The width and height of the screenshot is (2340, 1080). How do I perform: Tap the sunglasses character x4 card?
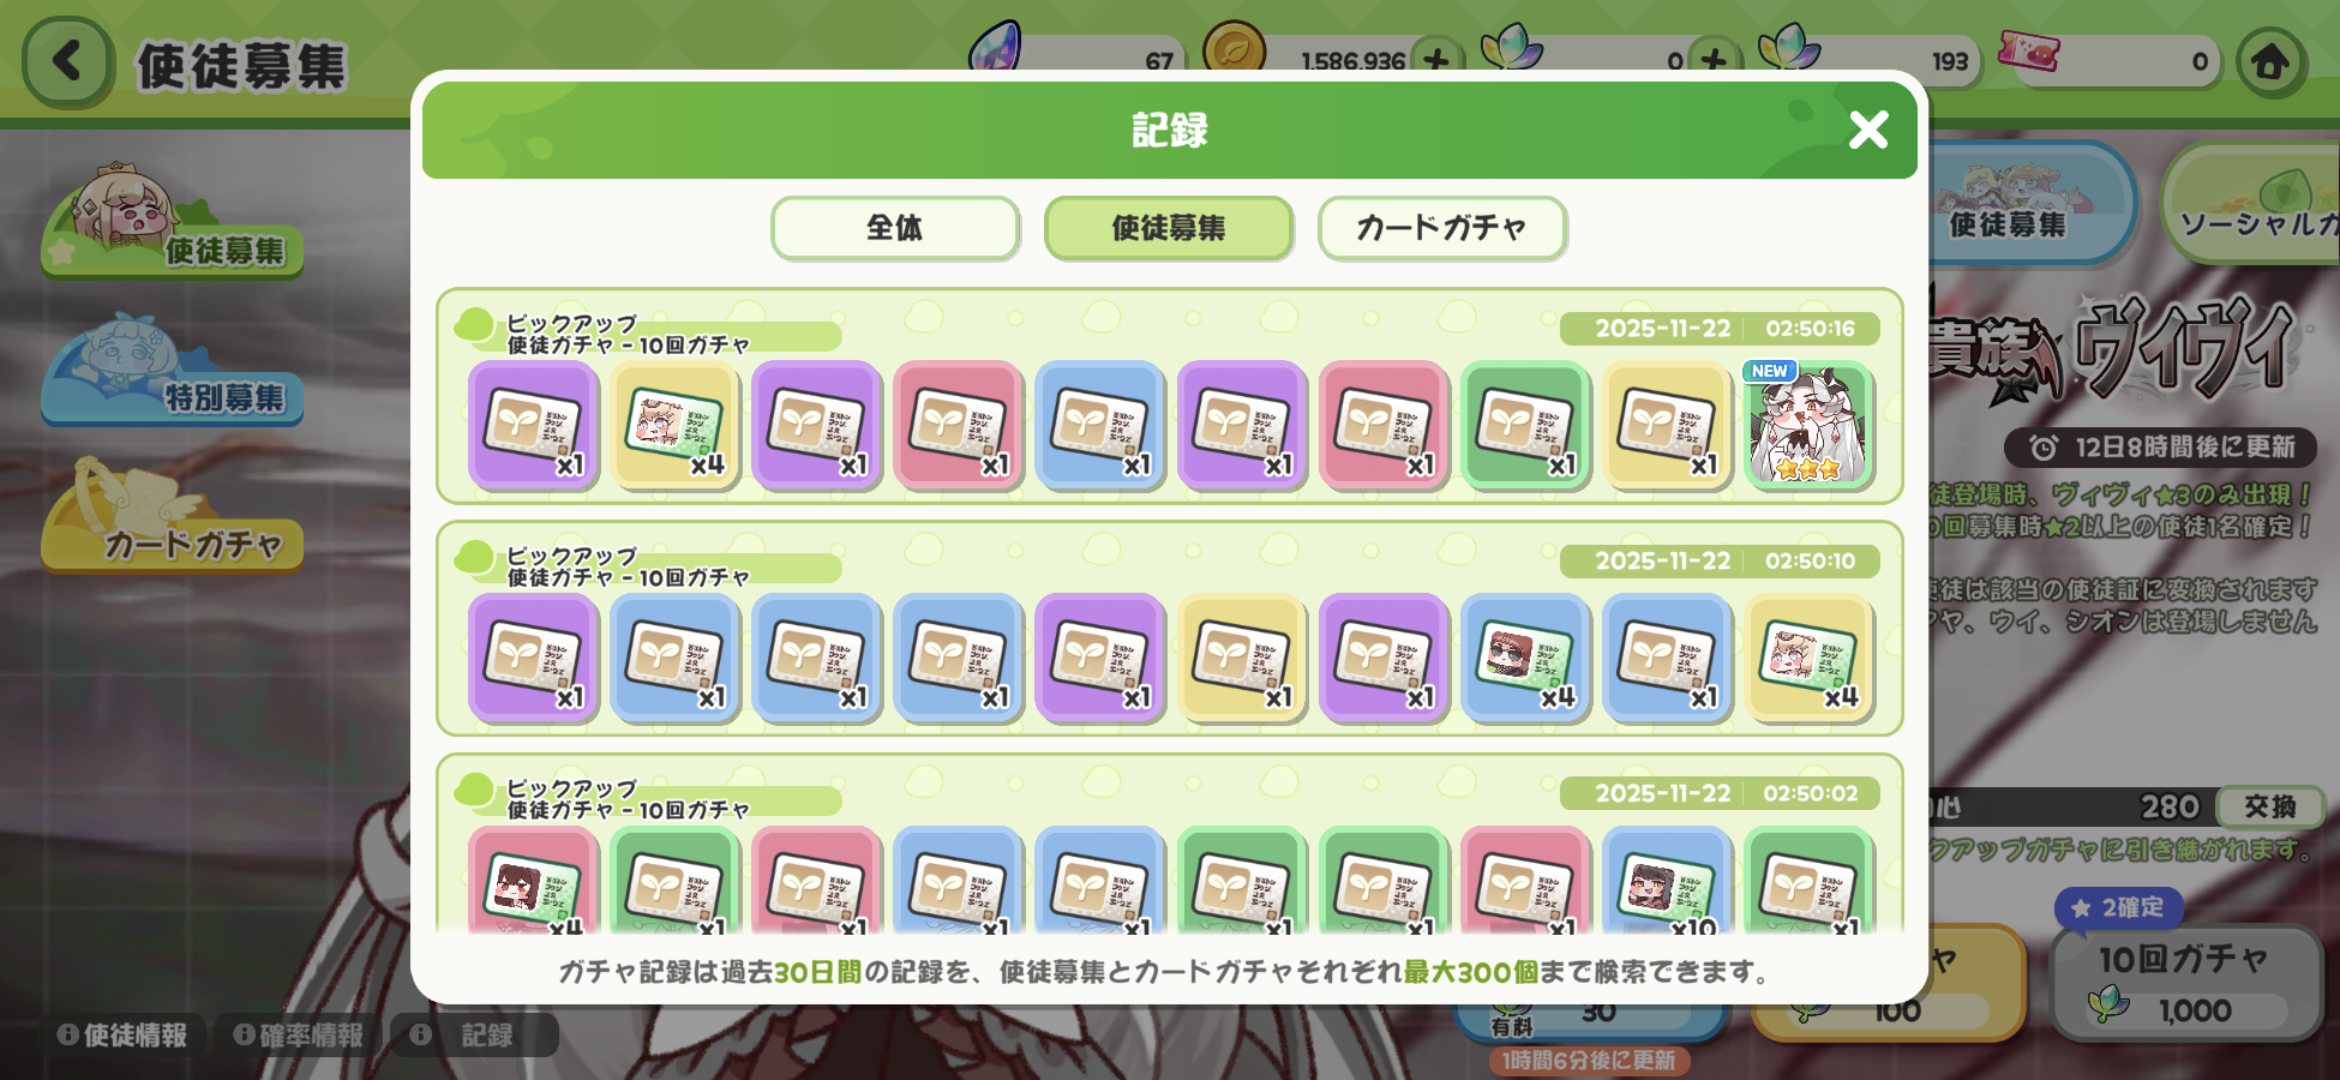pos(1524,658)
